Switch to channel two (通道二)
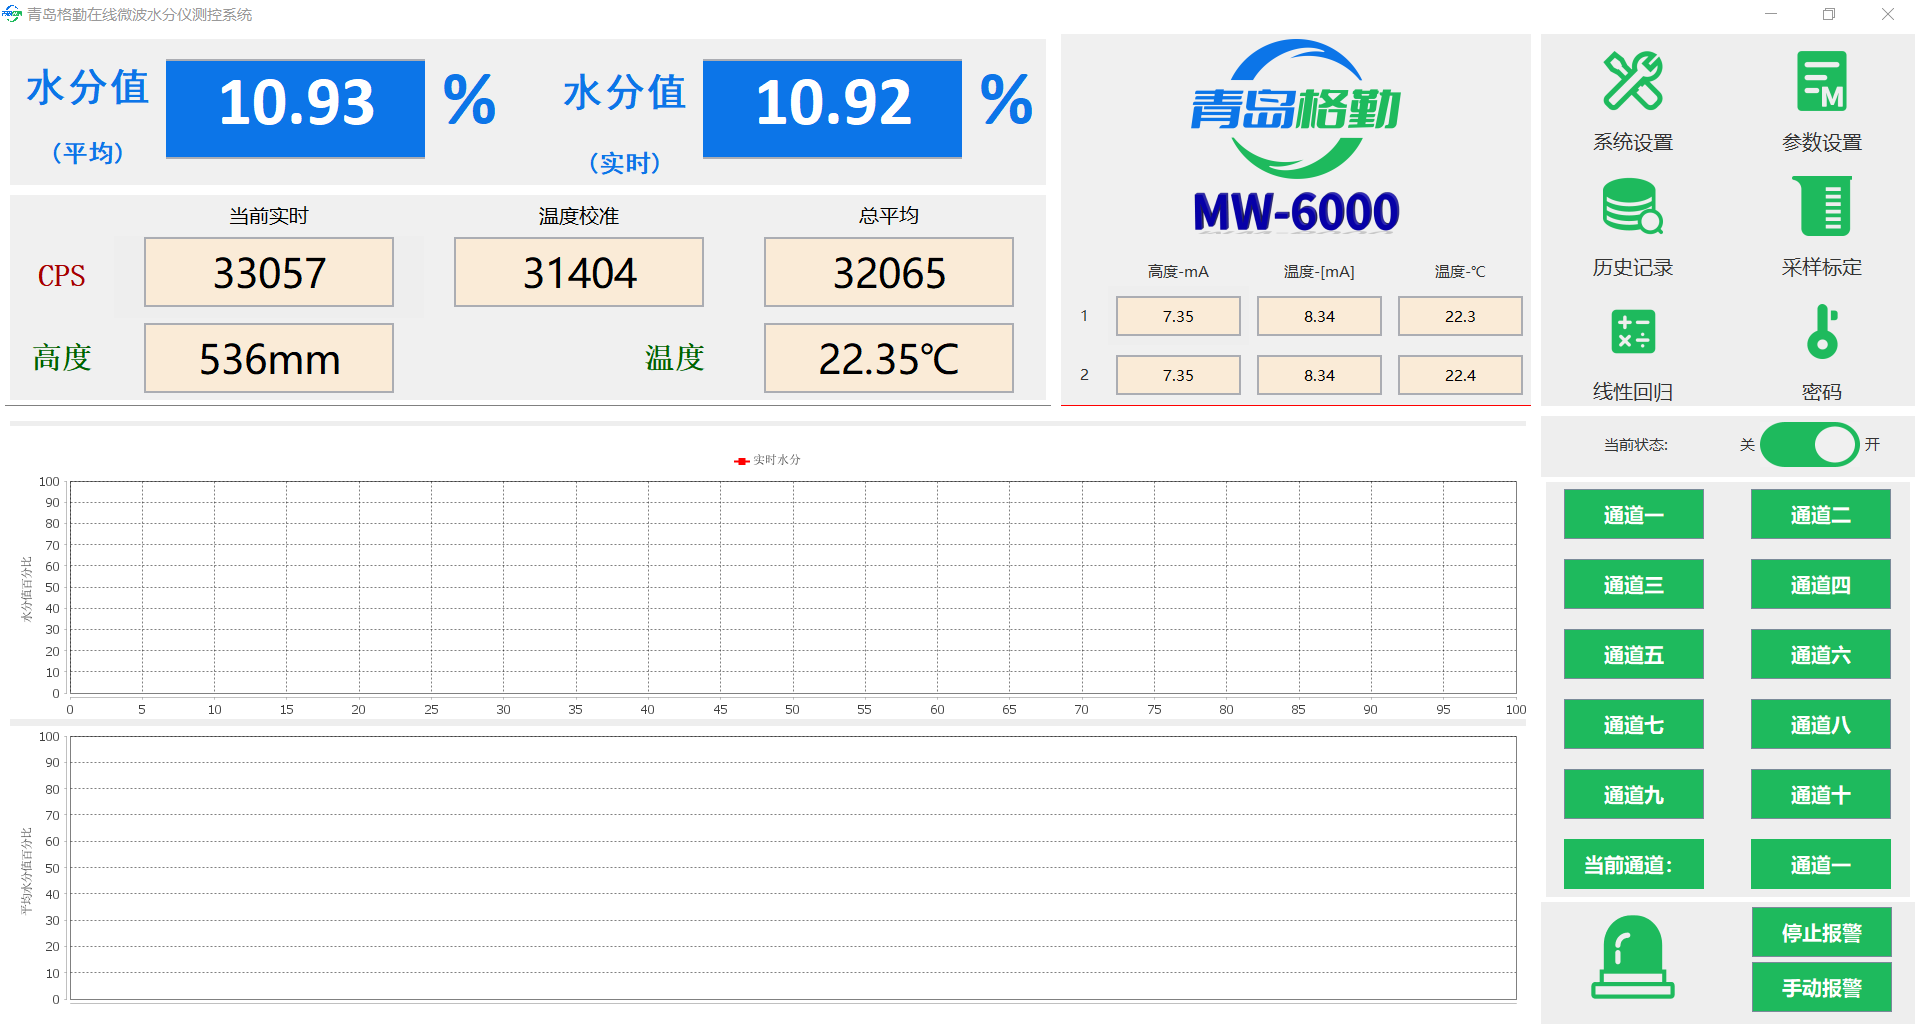 point(1820,515)
